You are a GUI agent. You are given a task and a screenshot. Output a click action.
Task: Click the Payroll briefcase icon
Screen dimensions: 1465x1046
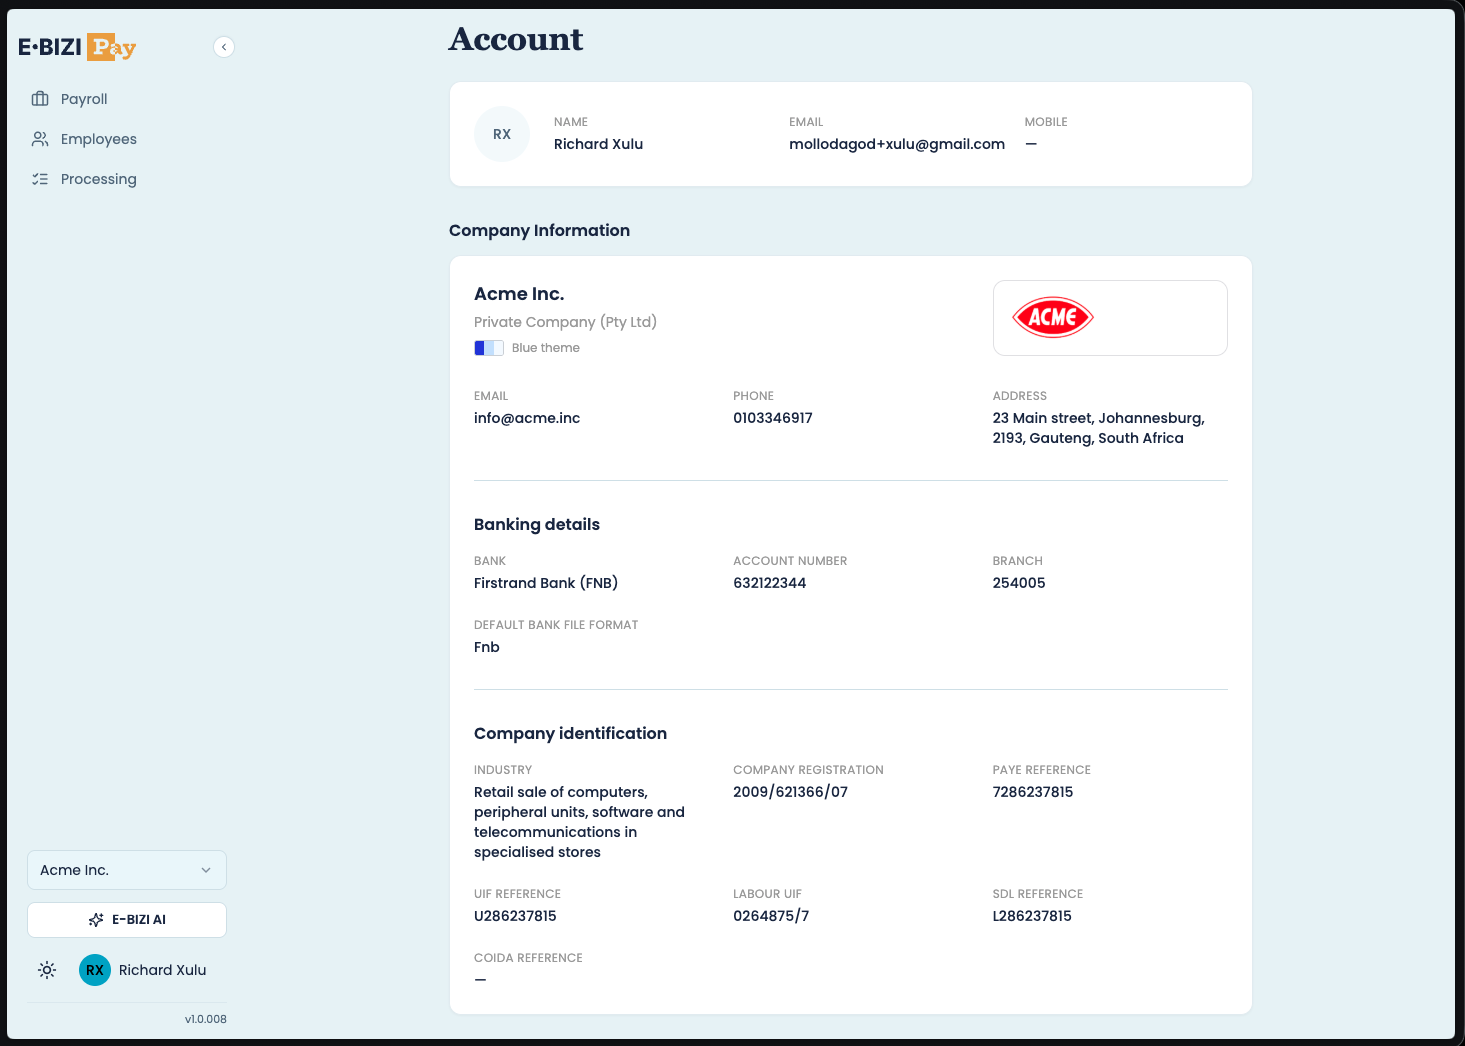coord(40,99)
